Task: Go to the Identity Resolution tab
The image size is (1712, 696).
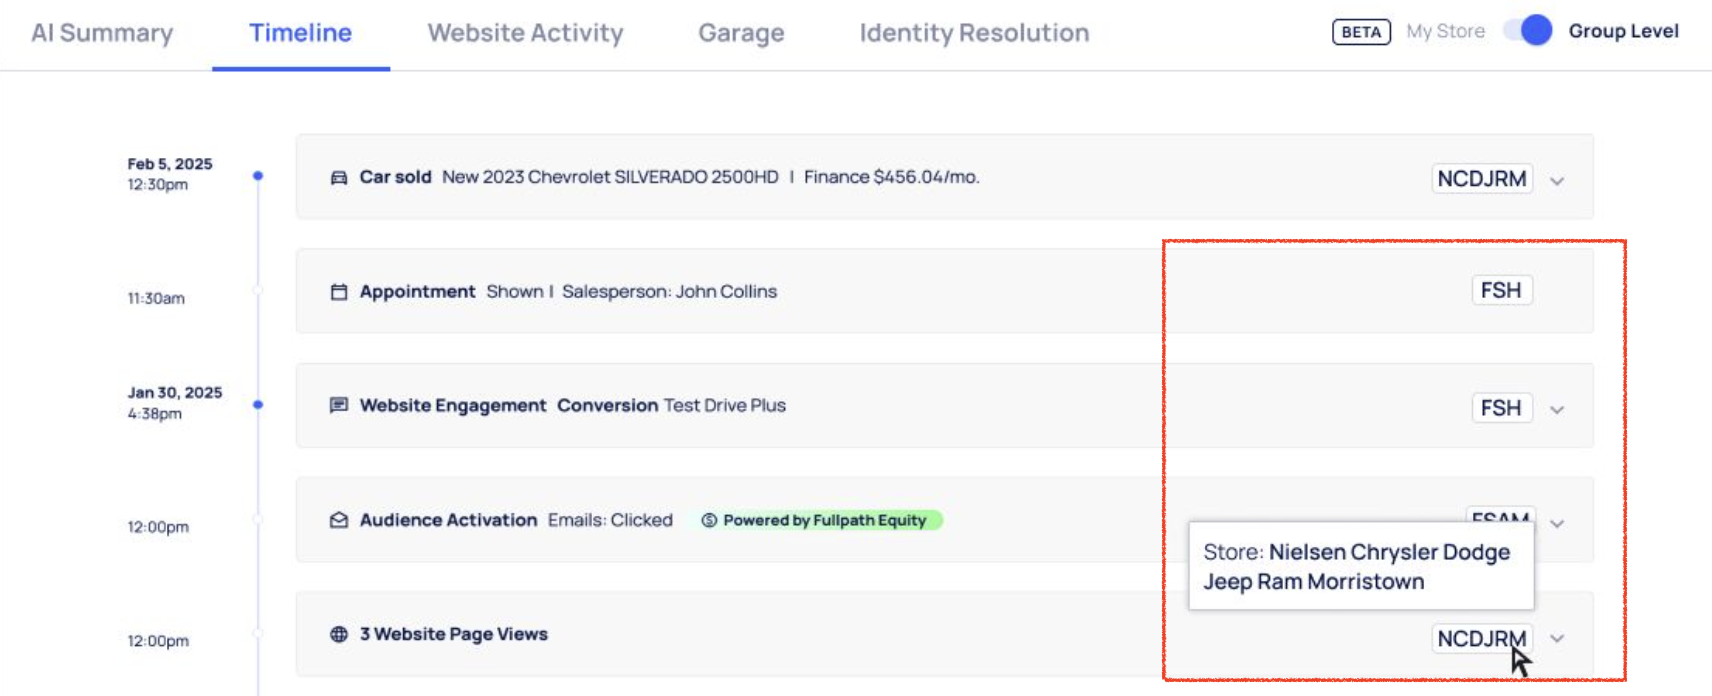Action: point(974,33)
